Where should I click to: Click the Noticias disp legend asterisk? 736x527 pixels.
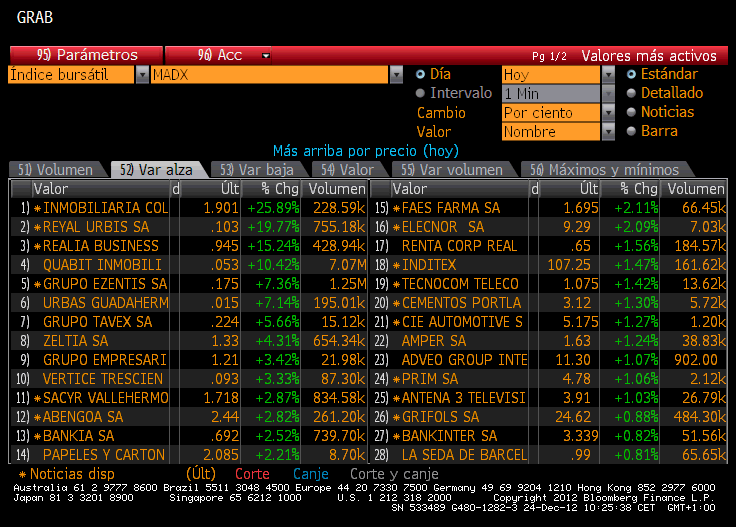coord(22,474)
